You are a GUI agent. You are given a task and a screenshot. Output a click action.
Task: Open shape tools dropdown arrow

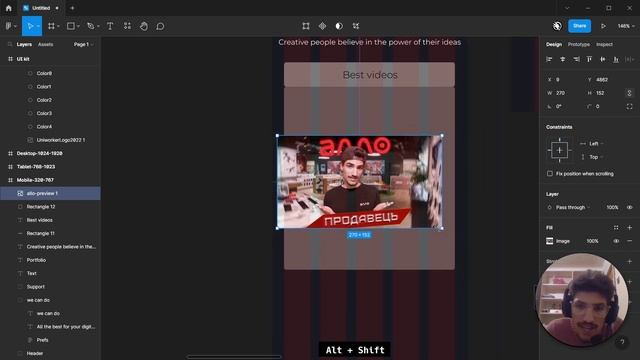[x=78, y=26]
